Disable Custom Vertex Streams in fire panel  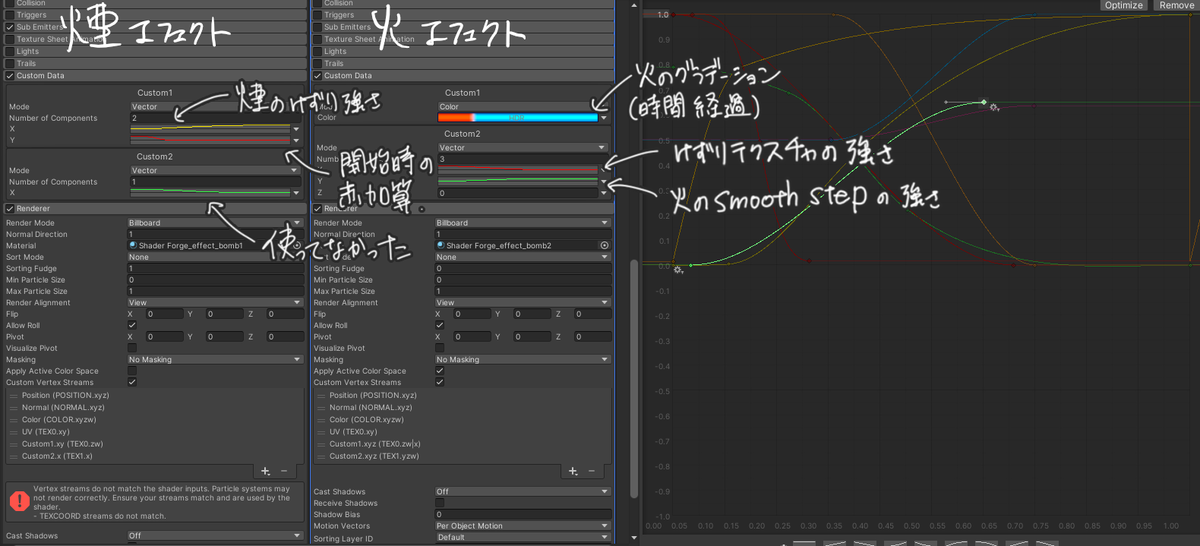pyautogui.click(x=439, y=382)
